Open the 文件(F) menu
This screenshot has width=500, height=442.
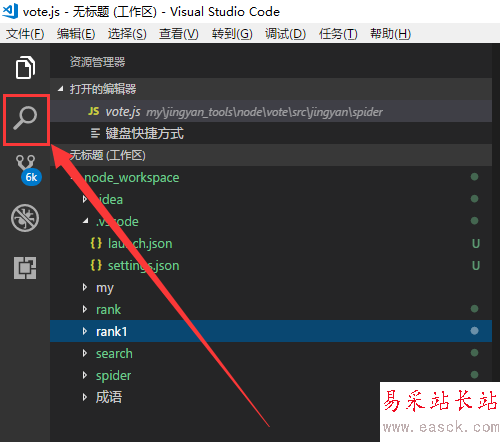tap(25, 34)
